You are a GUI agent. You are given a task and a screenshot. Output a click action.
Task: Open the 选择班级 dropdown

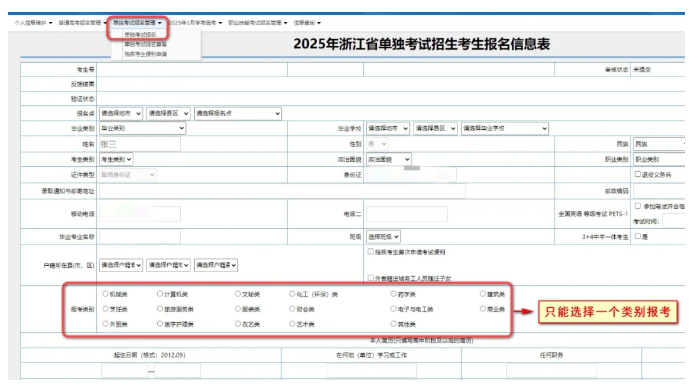(383, 237)
